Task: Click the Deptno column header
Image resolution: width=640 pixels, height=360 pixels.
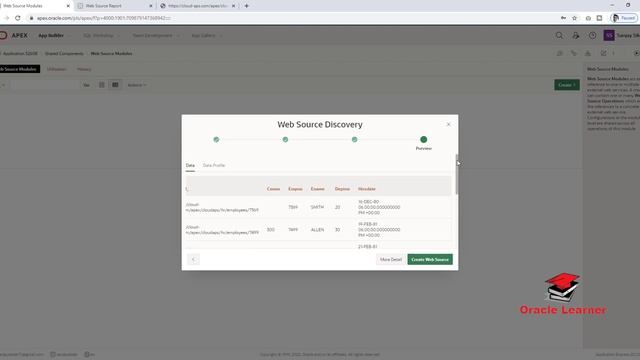Action: [342, 189]
